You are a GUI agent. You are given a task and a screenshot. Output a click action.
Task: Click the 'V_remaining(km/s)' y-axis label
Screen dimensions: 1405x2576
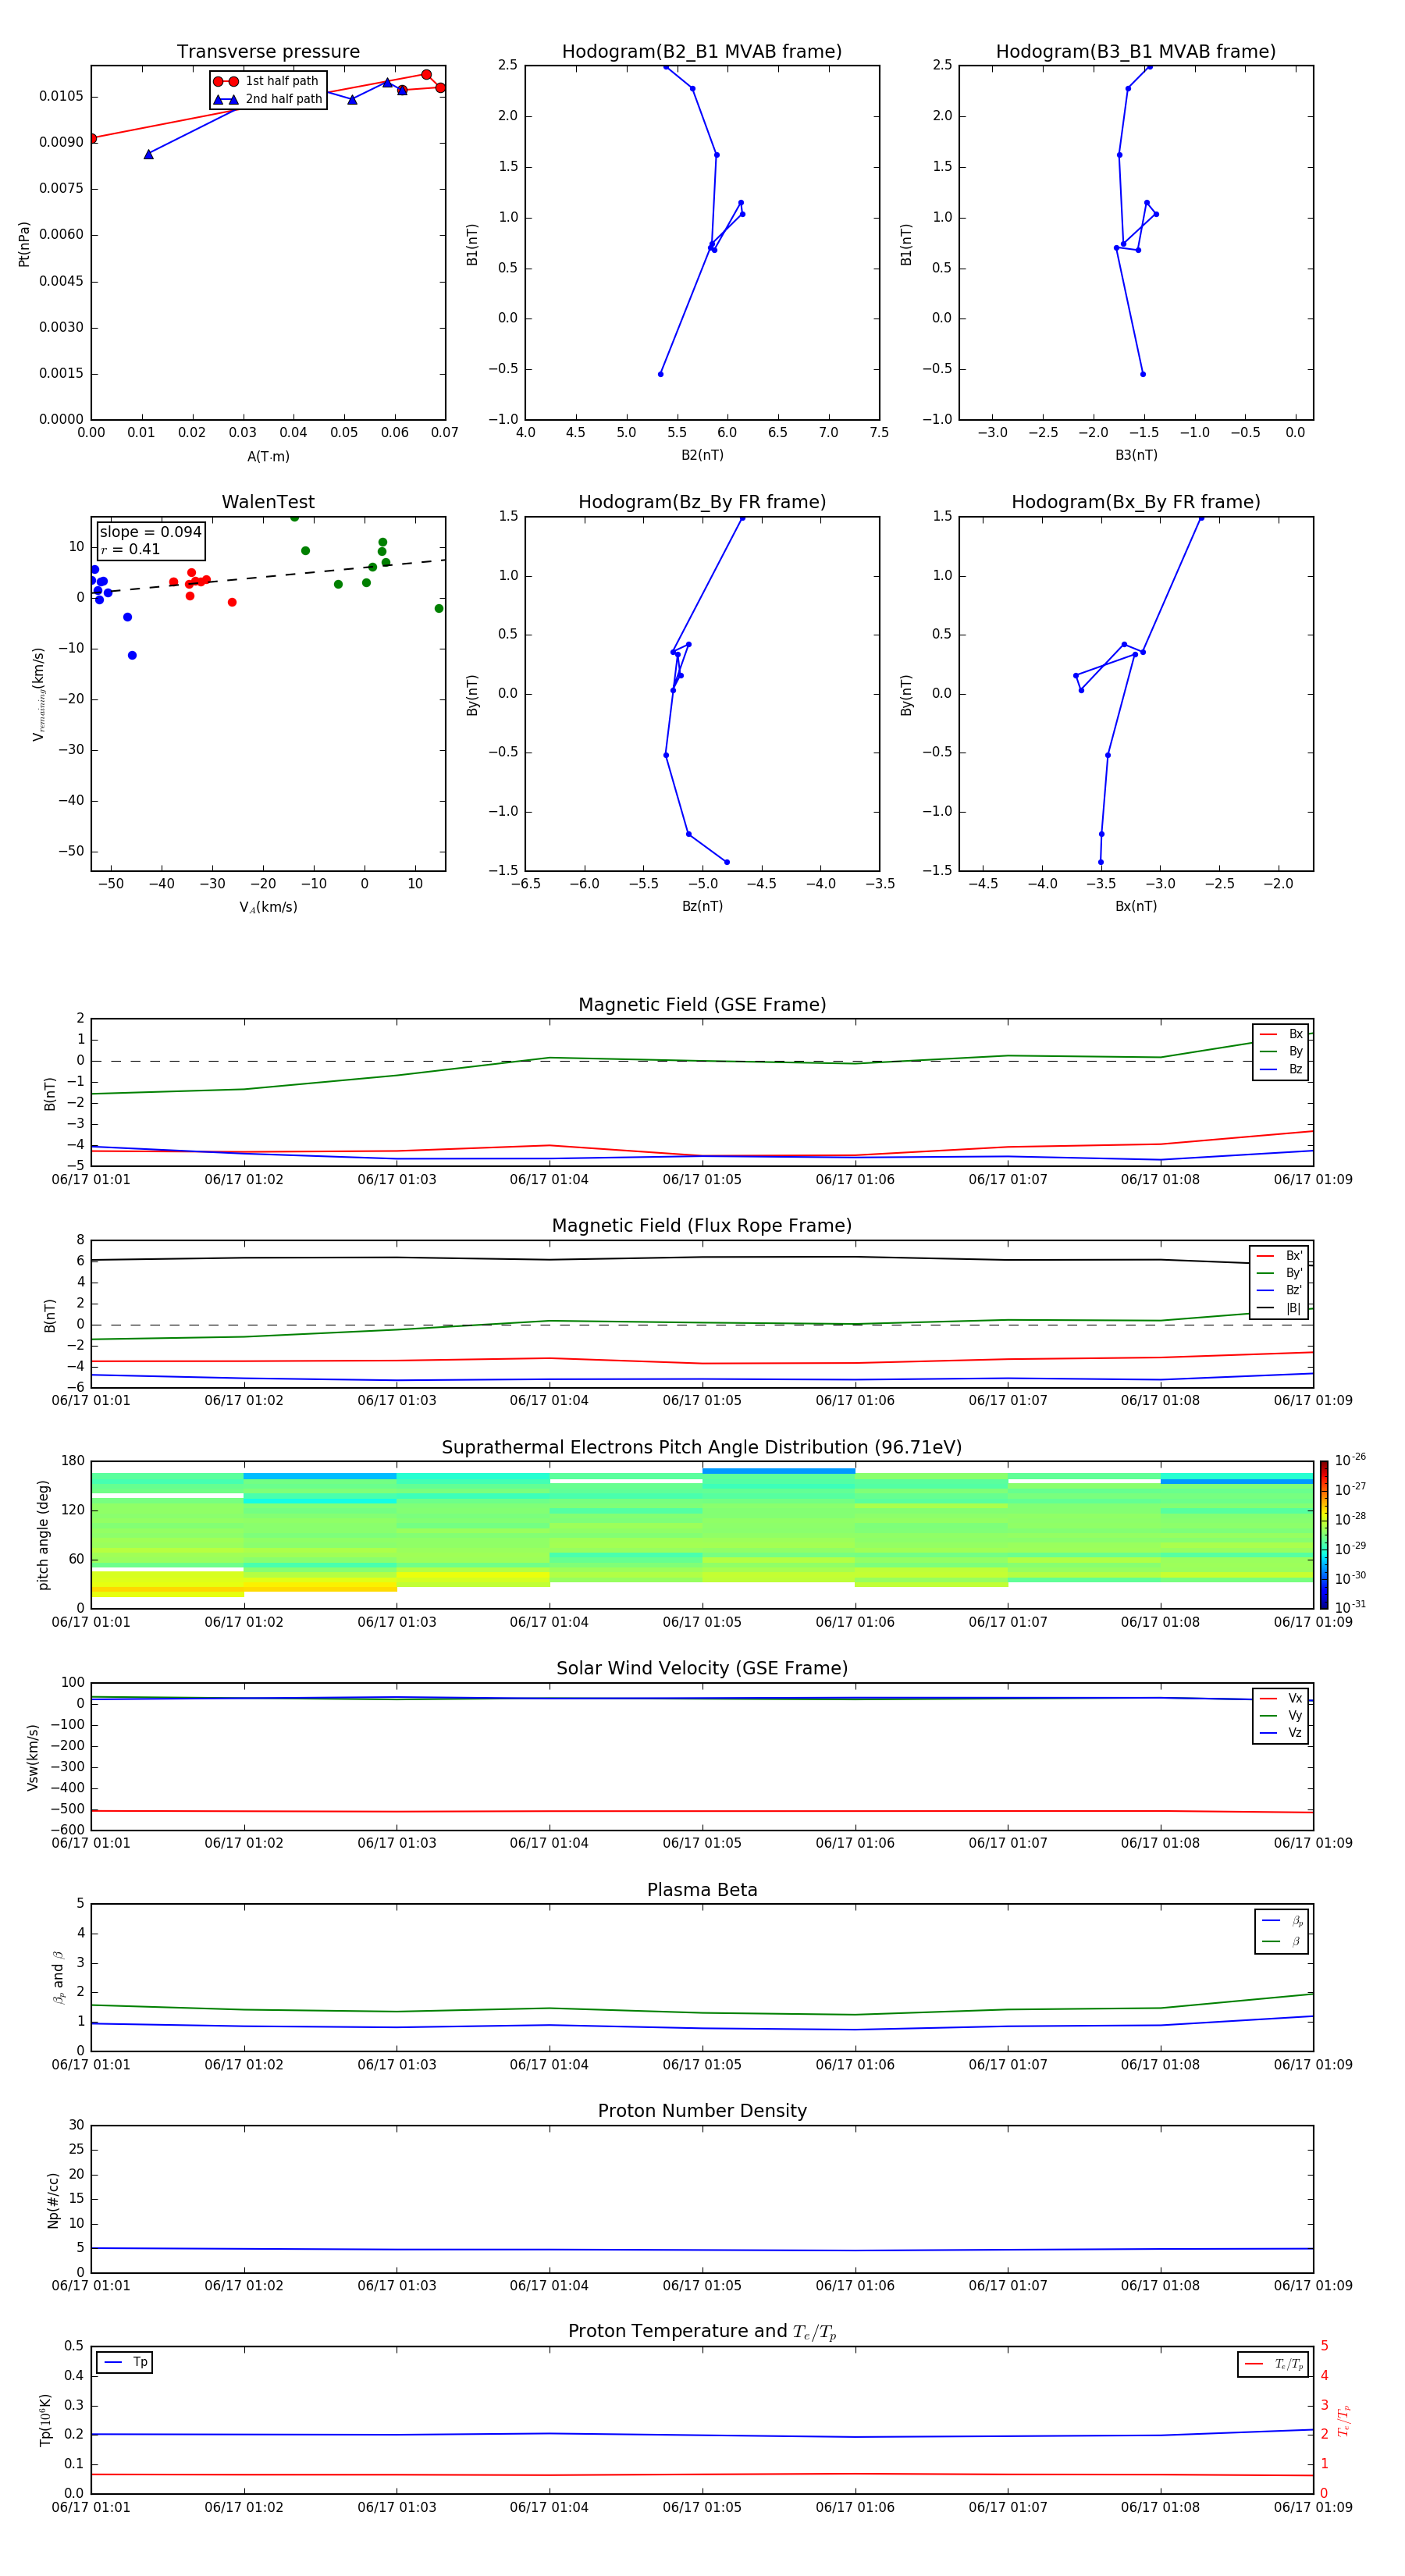(39, 694)
